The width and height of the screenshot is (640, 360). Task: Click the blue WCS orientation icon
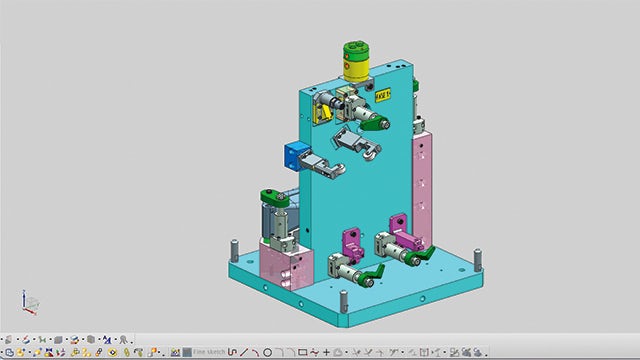coord(107,340)
